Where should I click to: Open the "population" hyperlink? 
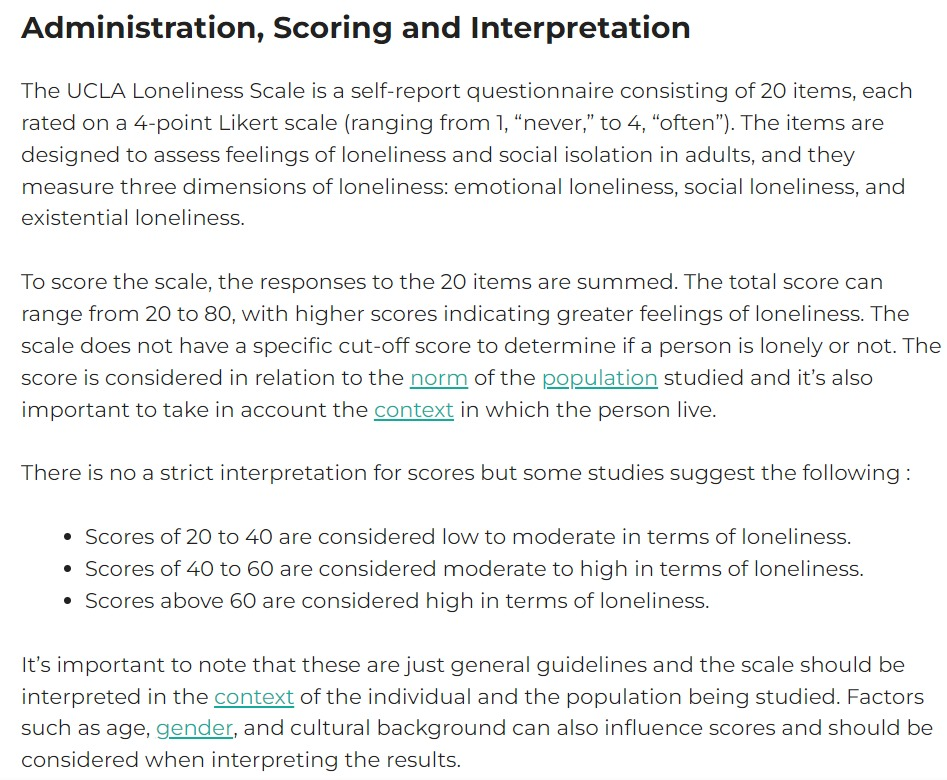coord(599,379)
